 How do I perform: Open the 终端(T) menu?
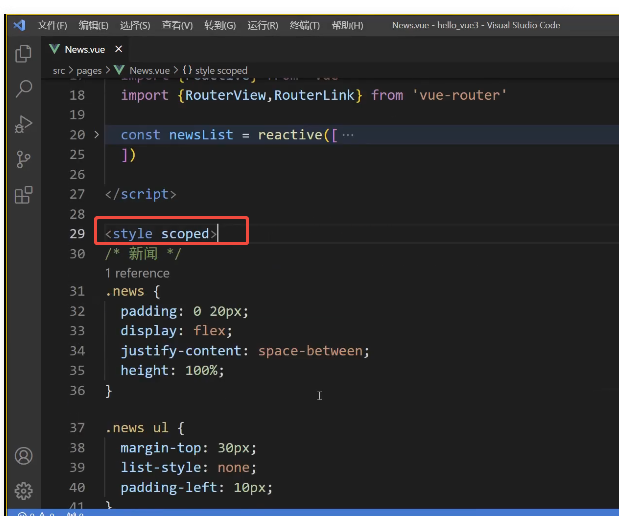point(304,26)
